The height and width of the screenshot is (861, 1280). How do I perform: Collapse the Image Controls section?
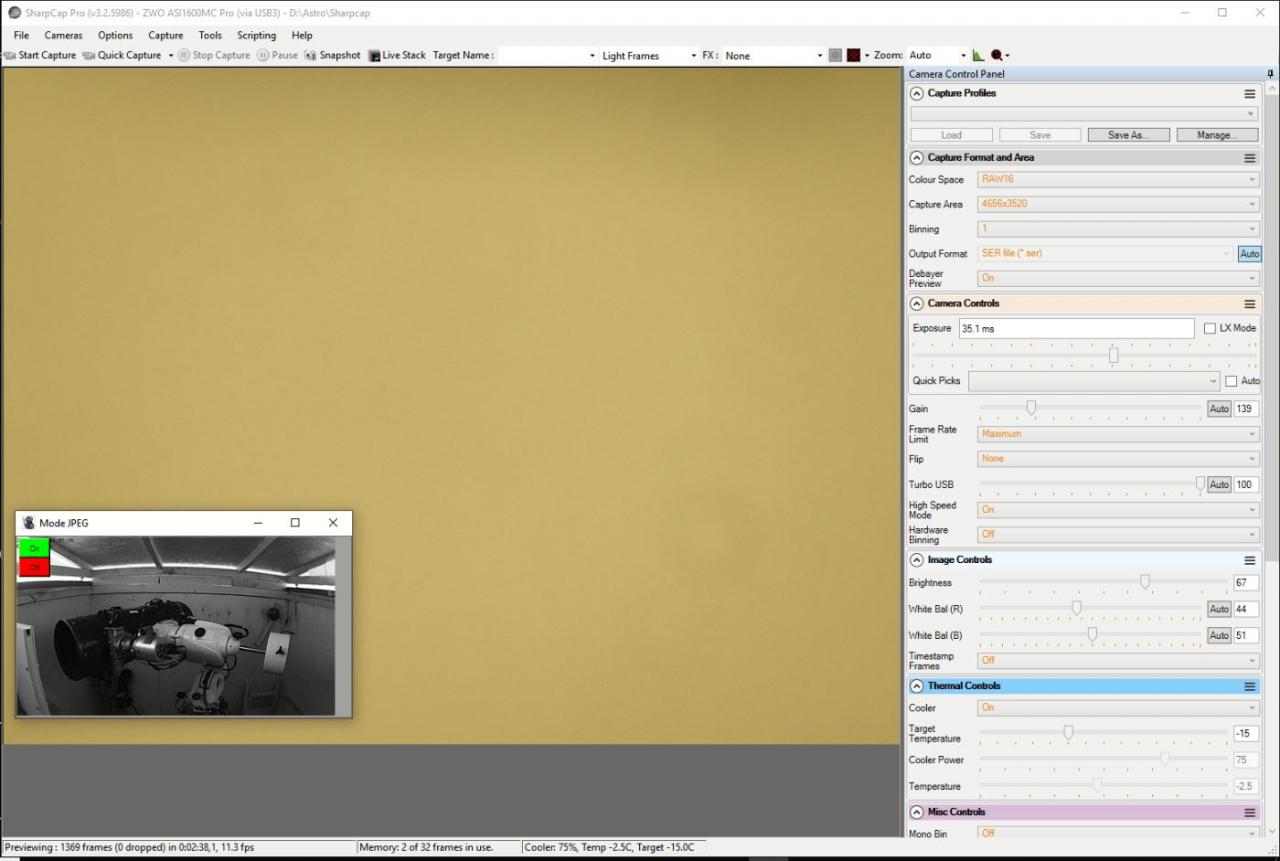point(916,561)
